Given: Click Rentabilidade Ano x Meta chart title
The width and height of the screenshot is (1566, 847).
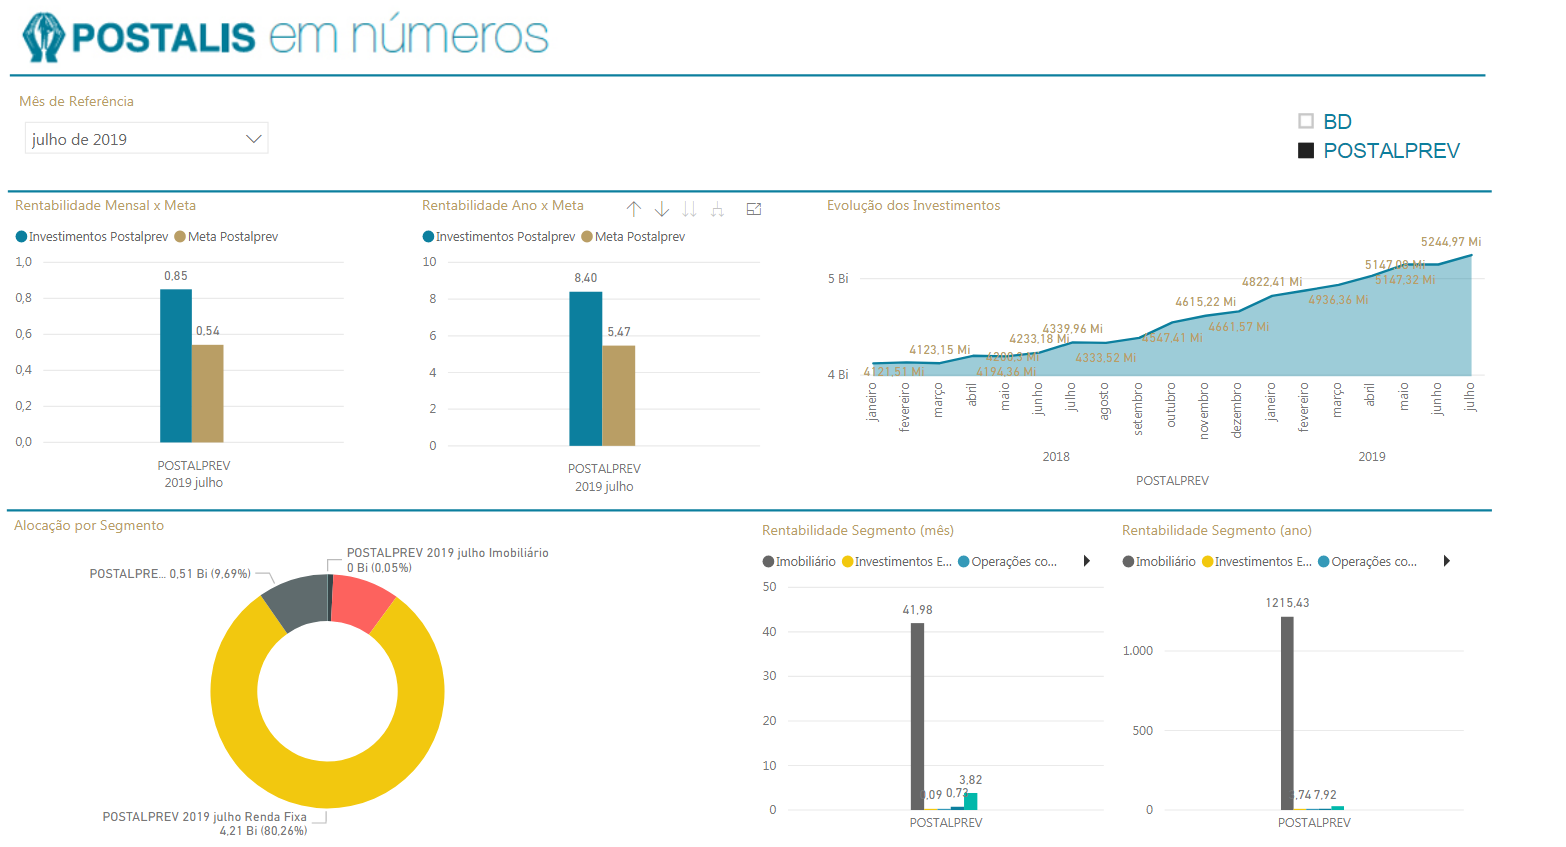Looking at the screenshot, I should click(503, 205).
